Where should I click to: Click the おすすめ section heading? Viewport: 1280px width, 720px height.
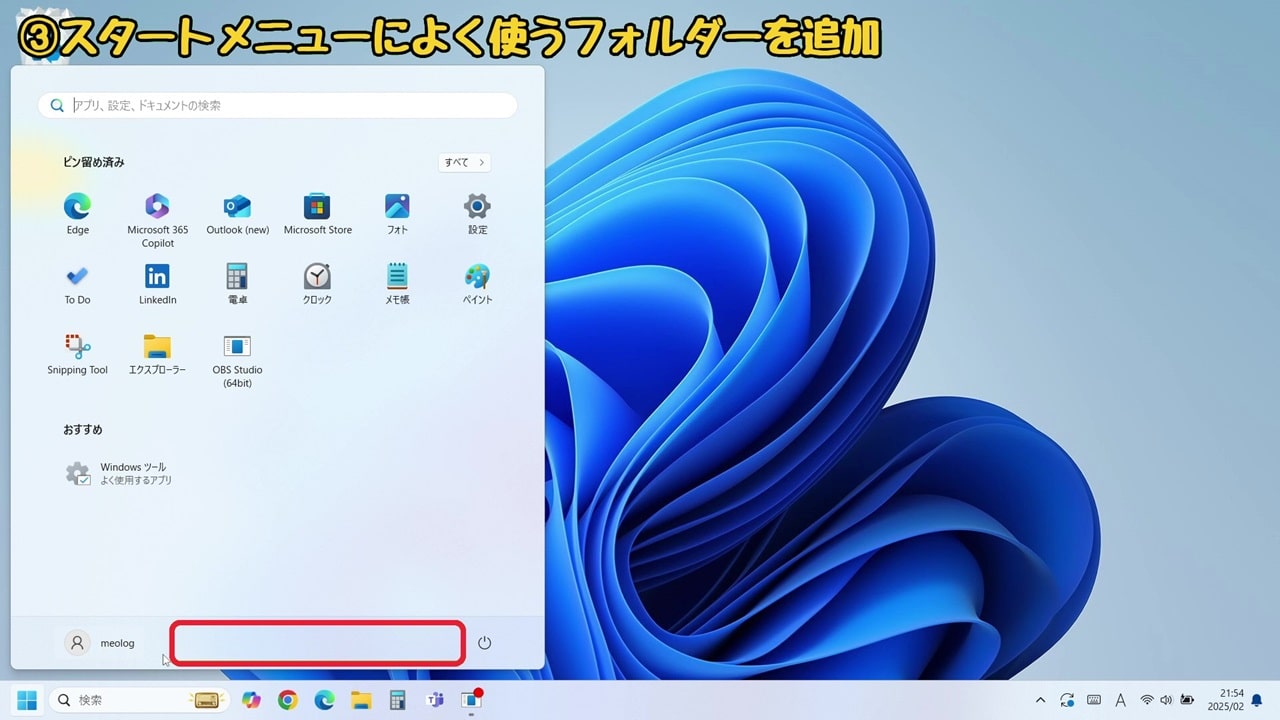pos(83,430)
